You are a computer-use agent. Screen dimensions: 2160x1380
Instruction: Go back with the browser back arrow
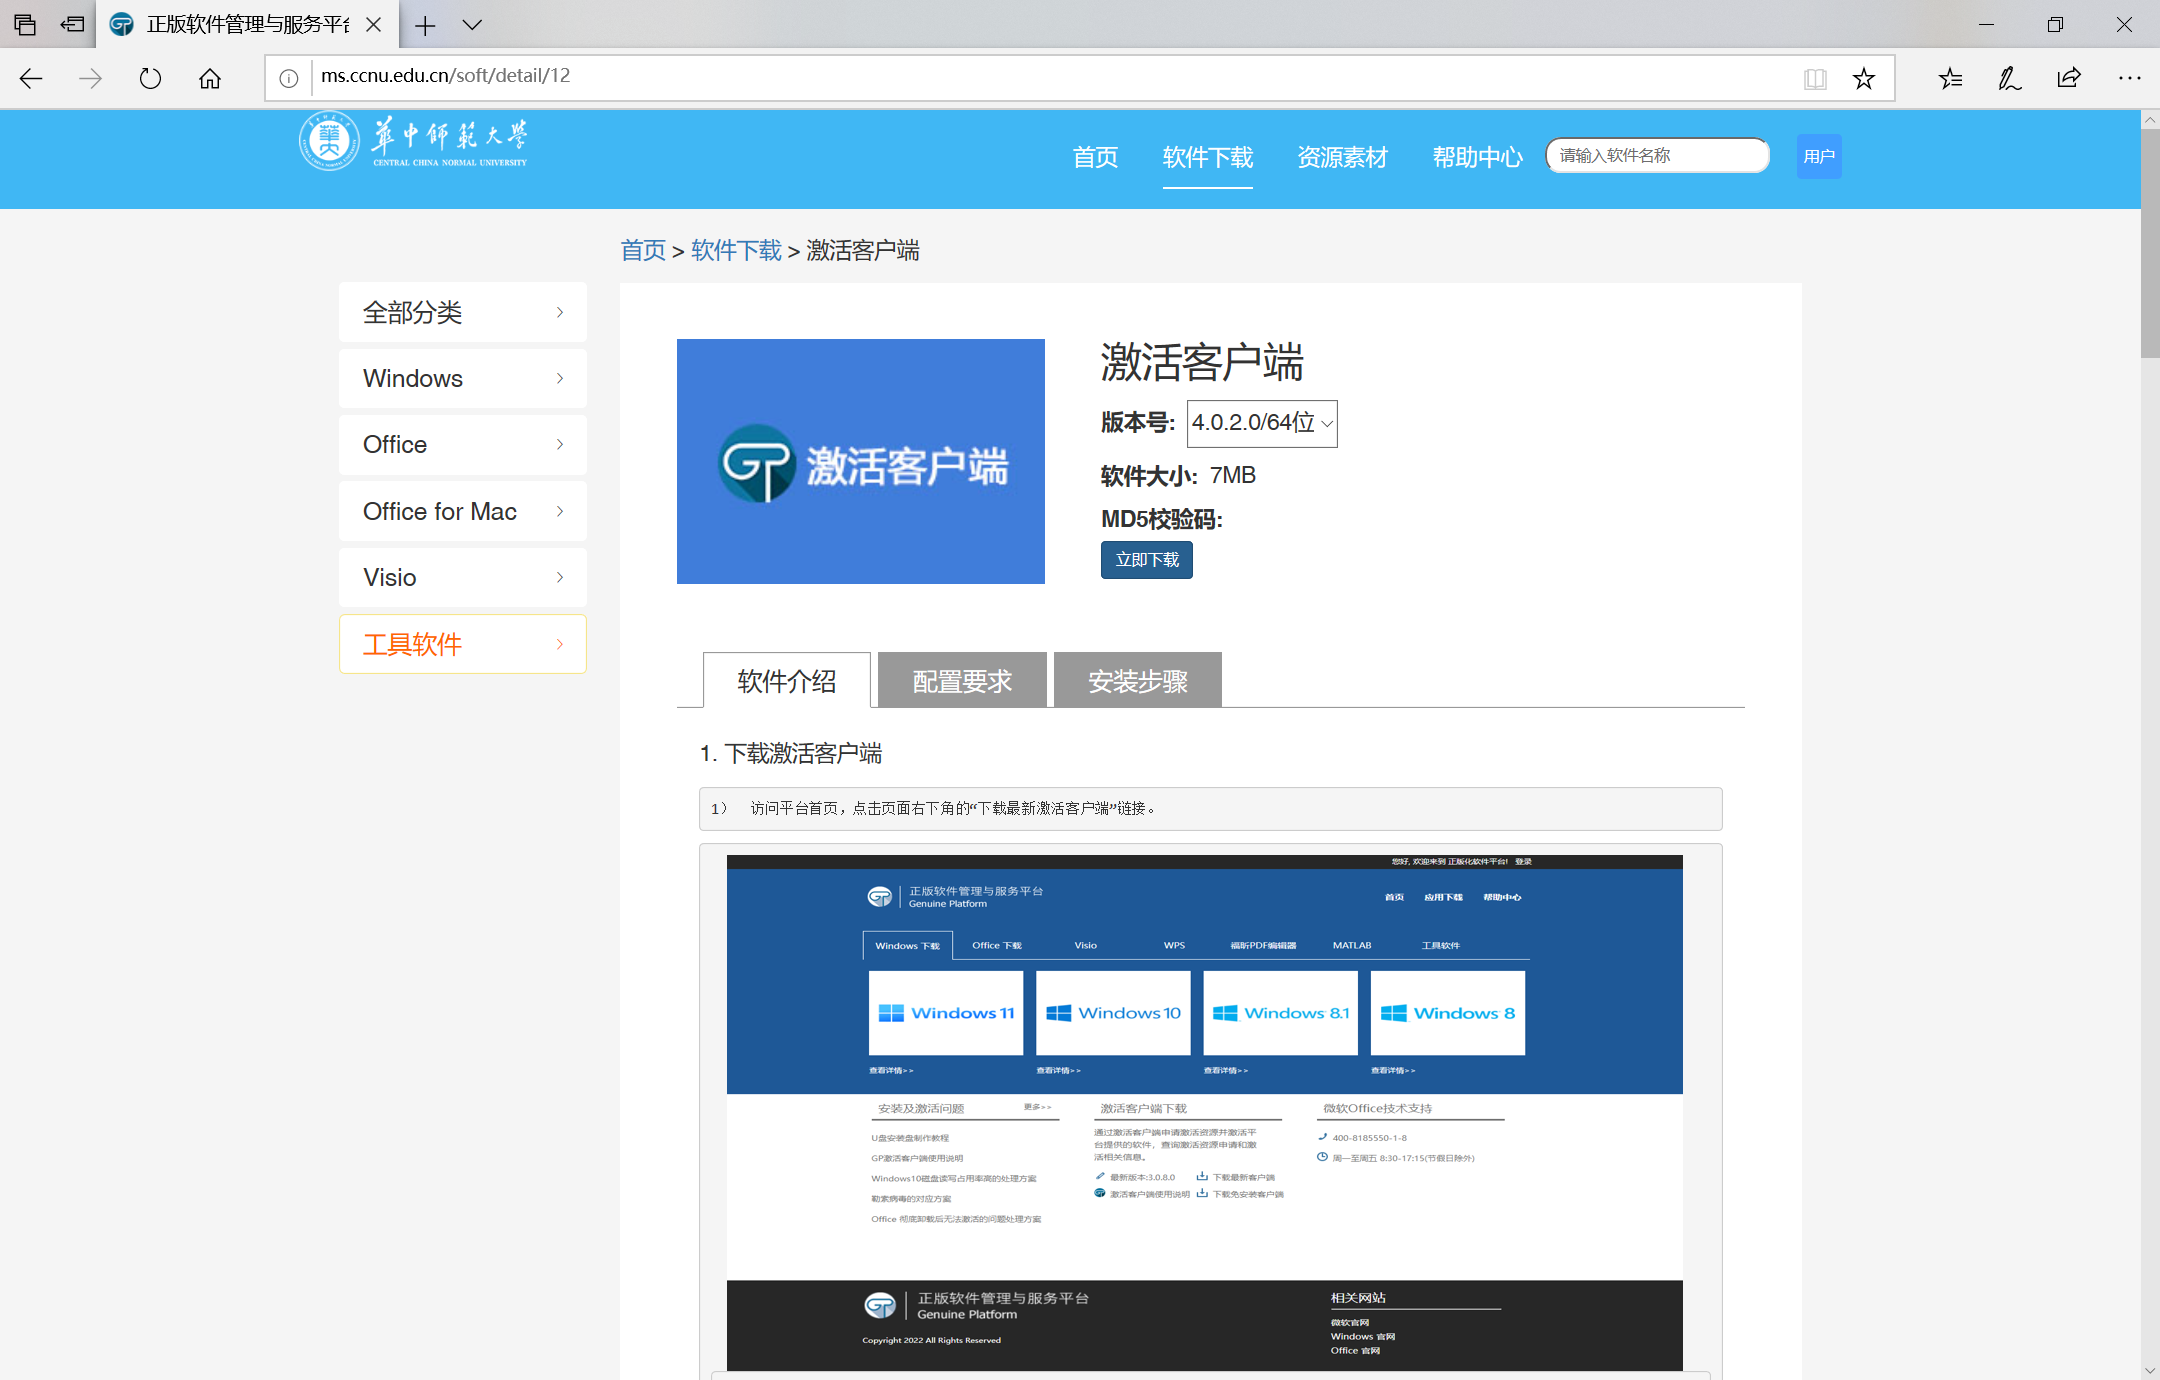click(31, 79)
